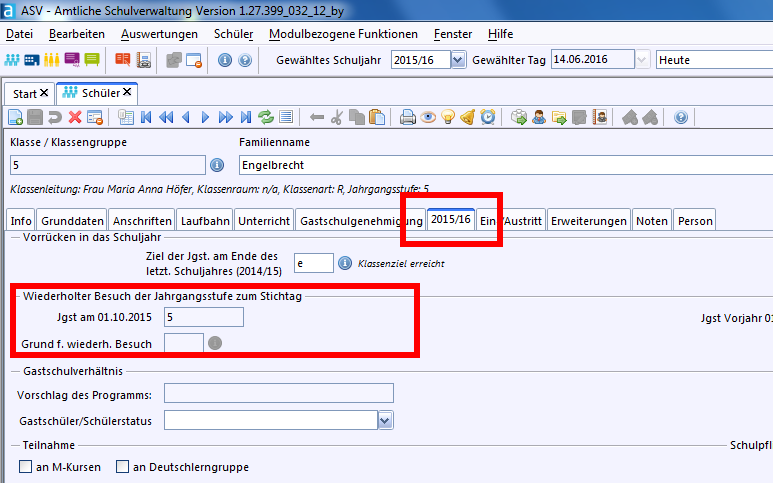This screenshot has width=773, height=483.
Task: Click the printer icon
Action: (x=408, y=117)
